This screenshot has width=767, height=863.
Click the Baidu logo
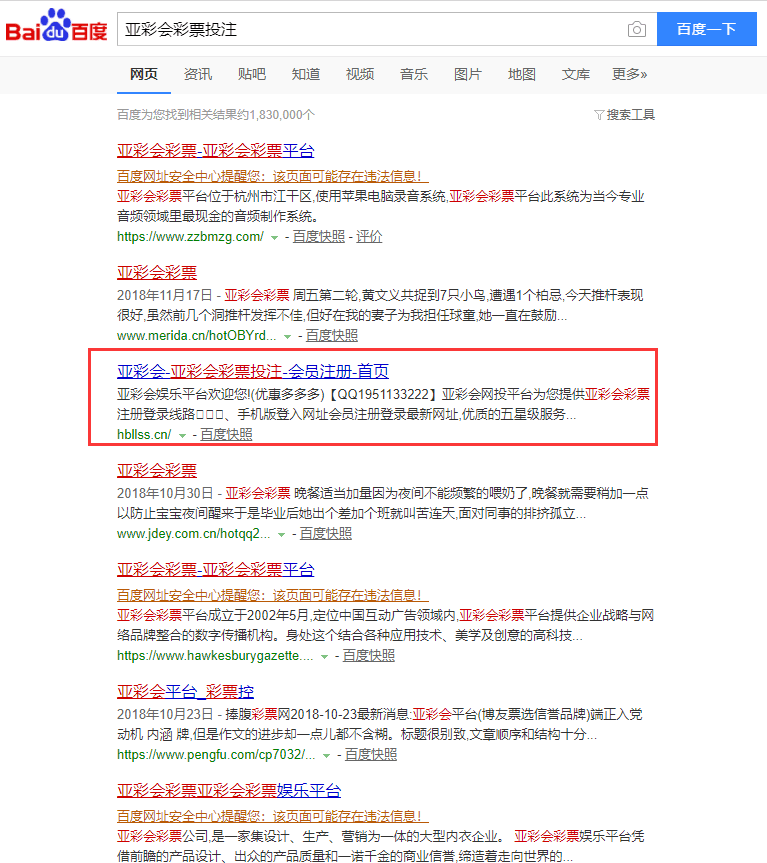pos(56,26)
